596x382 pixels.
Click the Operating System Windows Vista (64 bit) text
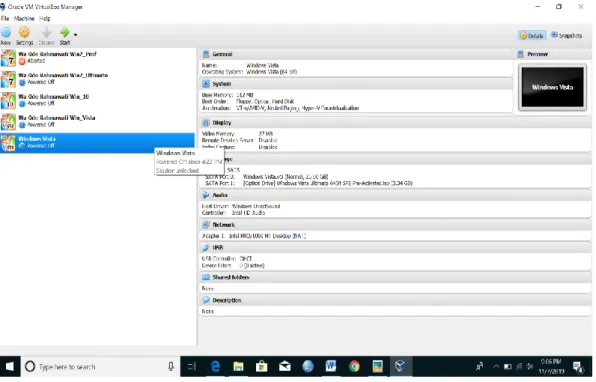(x=271, y=71)
